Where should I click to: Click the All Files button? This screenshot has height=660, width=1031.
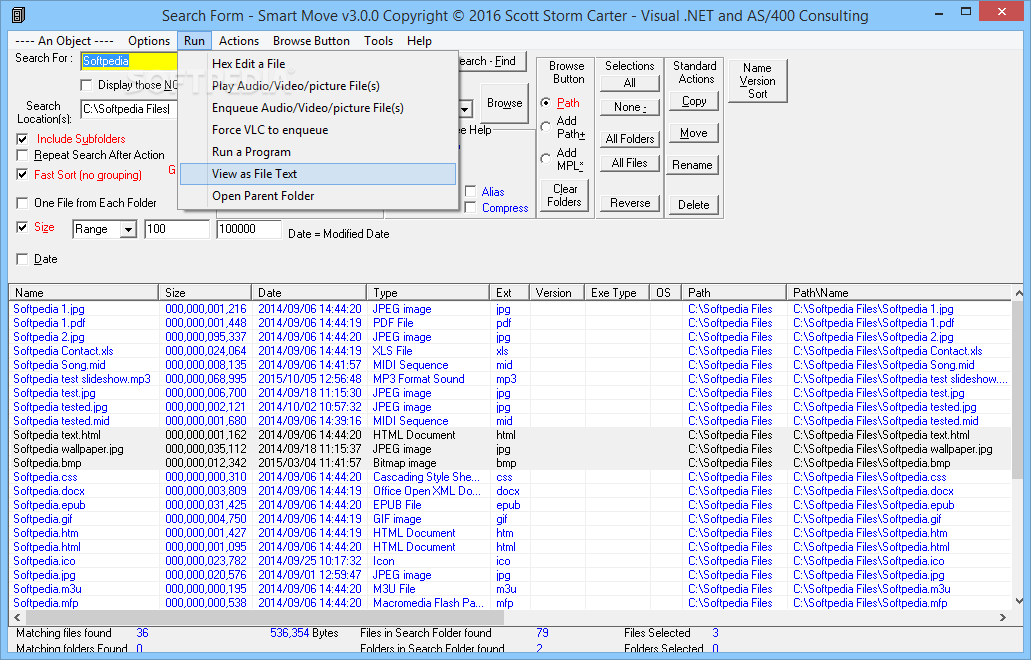coord(629,163)
